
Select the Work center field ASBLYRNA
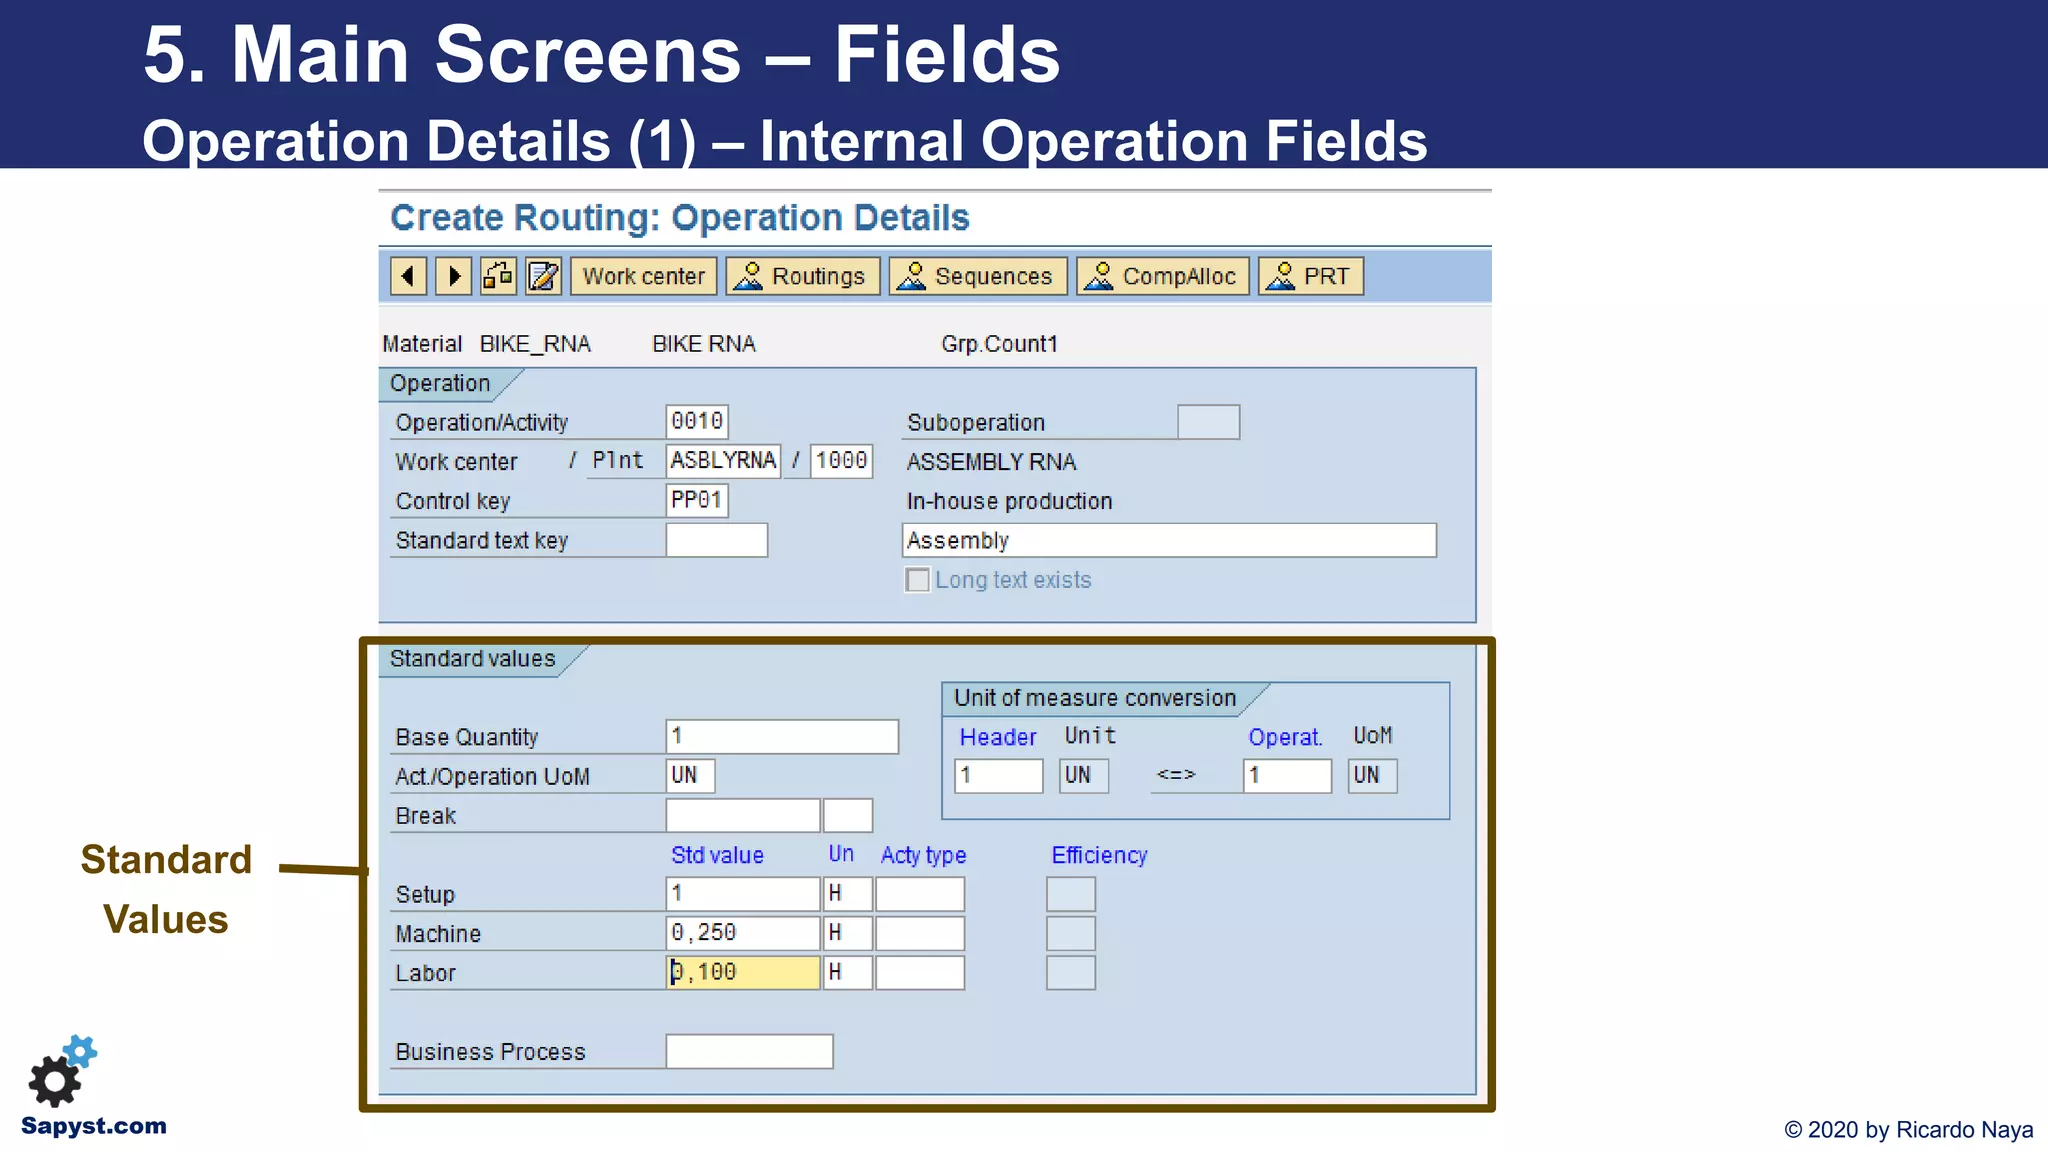723,461
